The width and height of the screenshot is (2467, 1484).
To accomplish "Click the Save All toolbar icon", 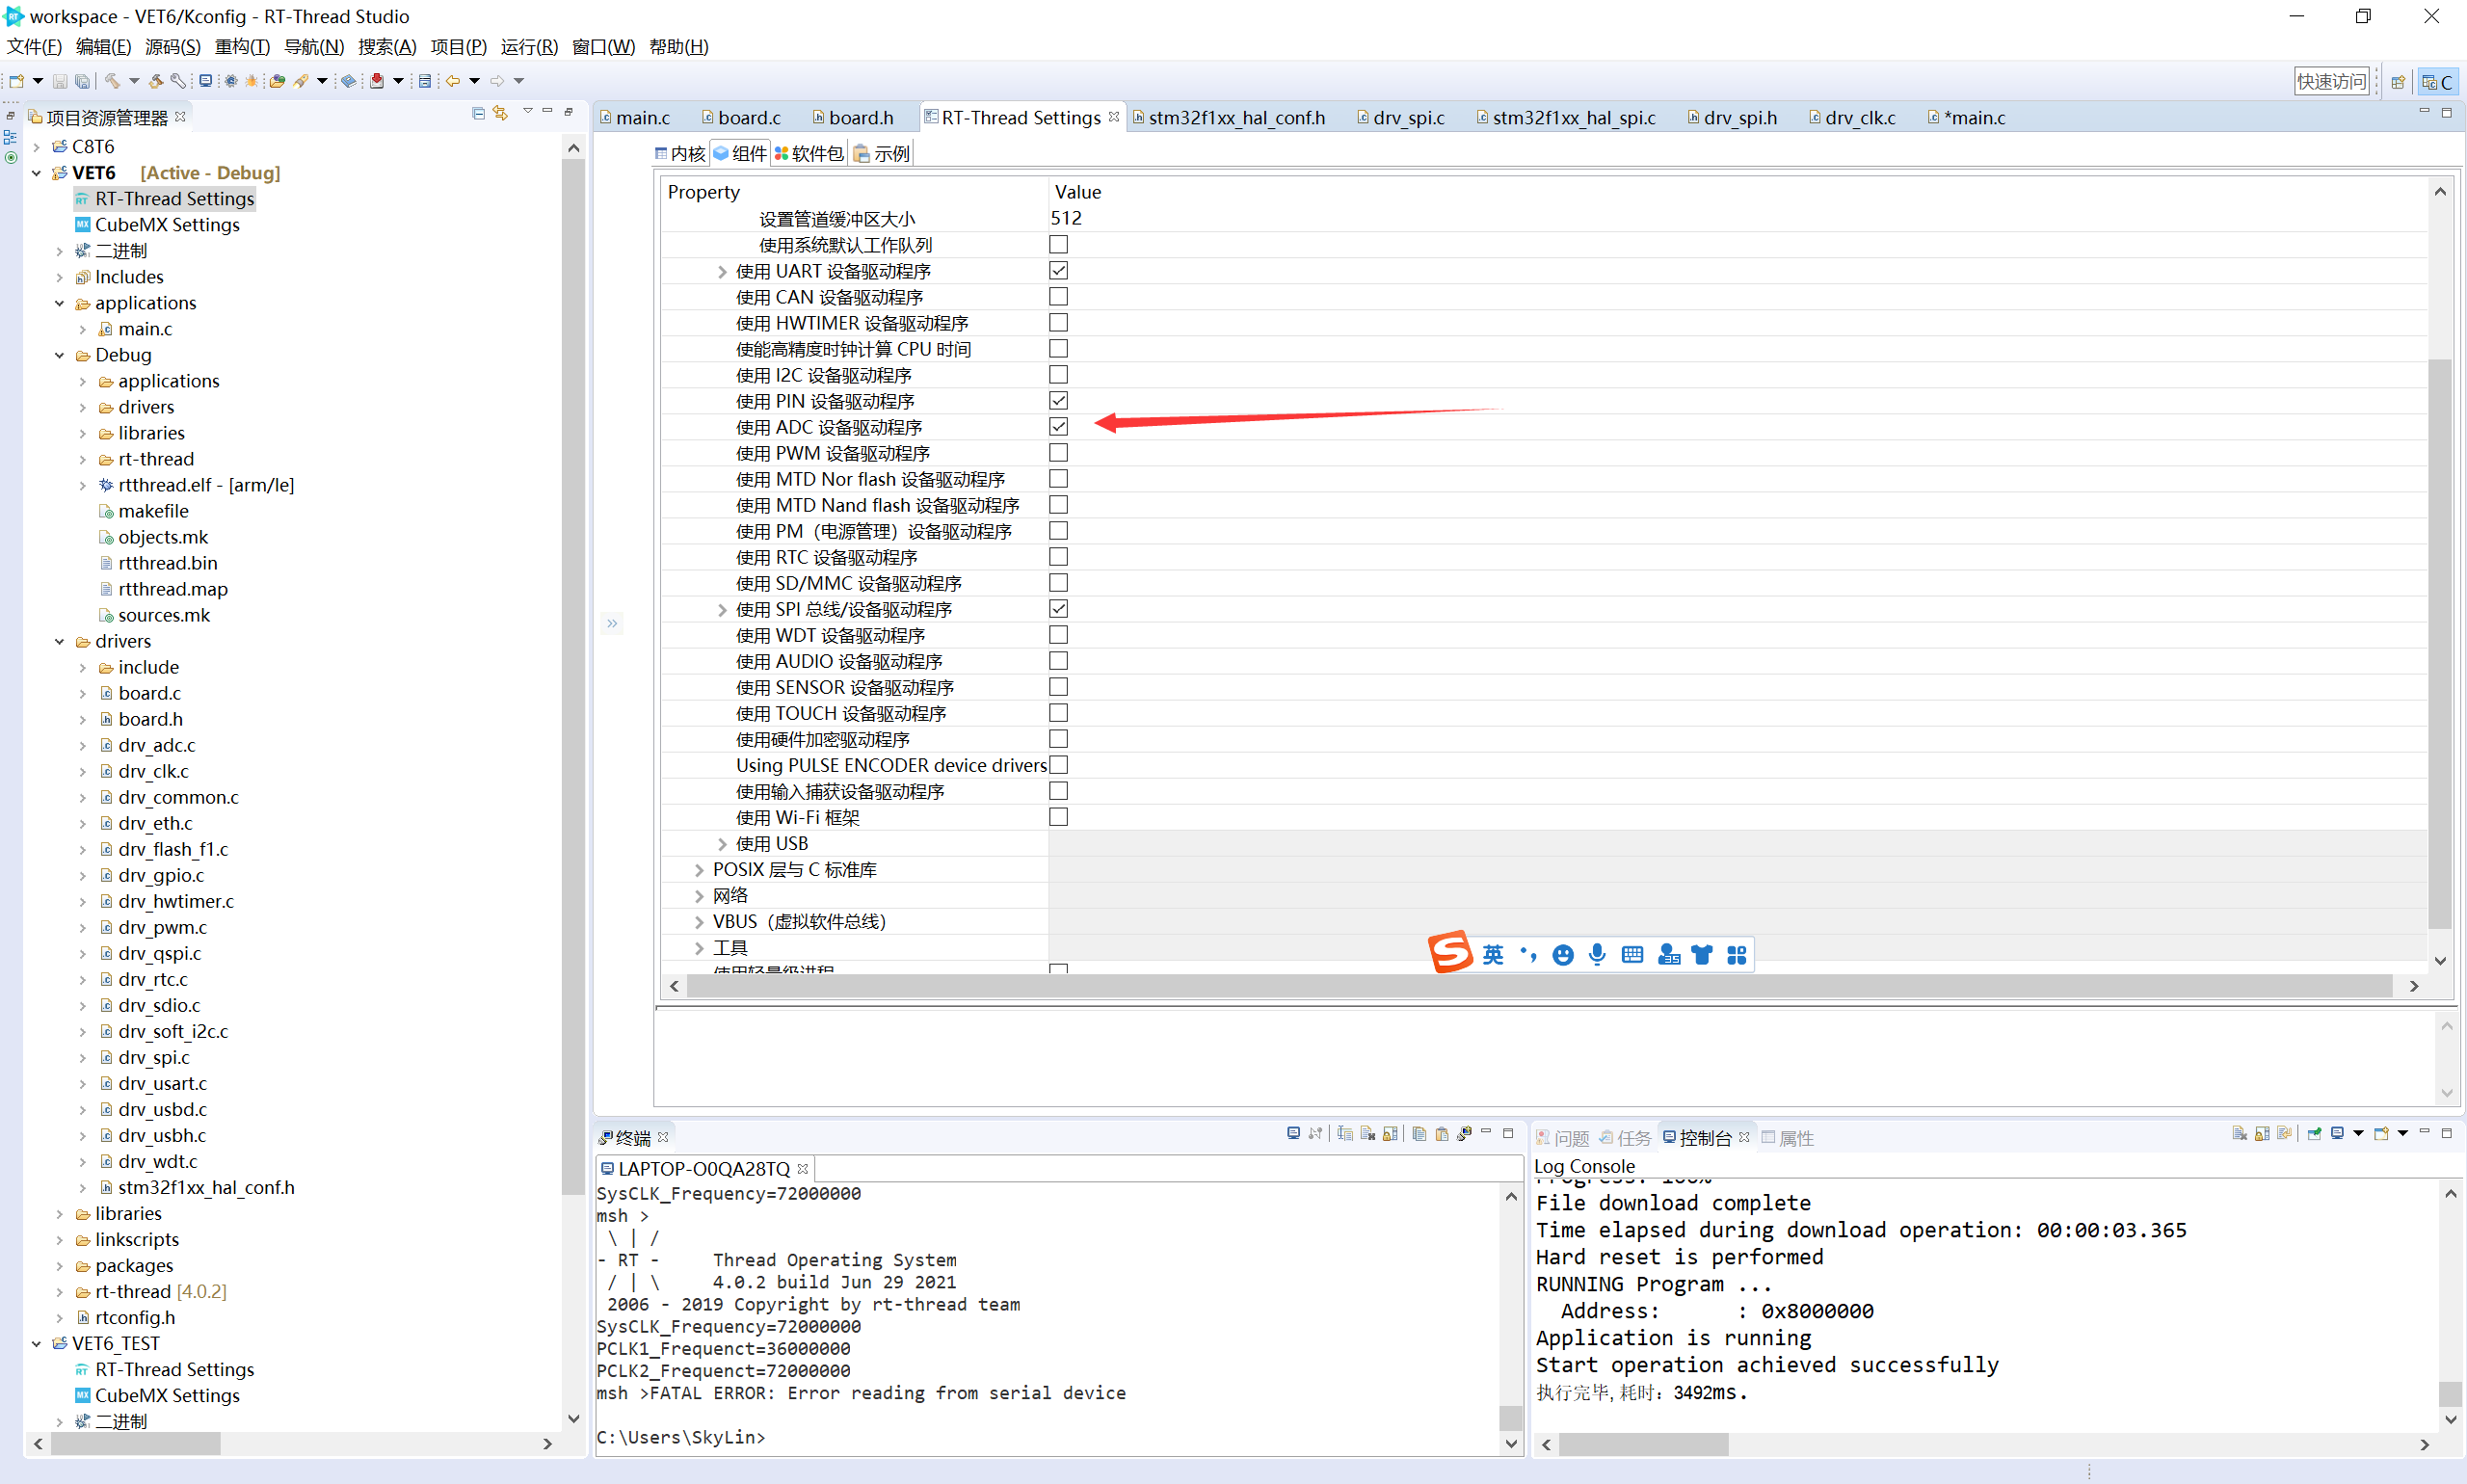I will 82,80.
